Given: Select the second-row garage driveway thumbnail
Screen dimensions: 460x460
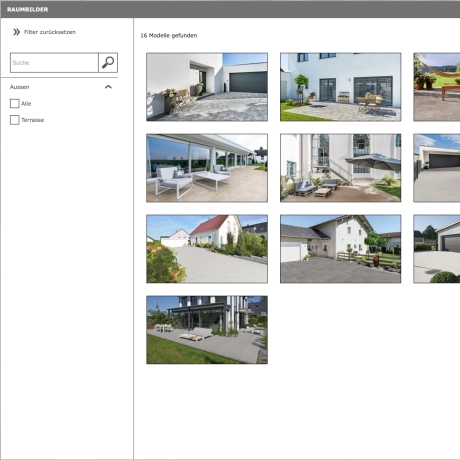Looking at the screenshot, I should 437,168.
